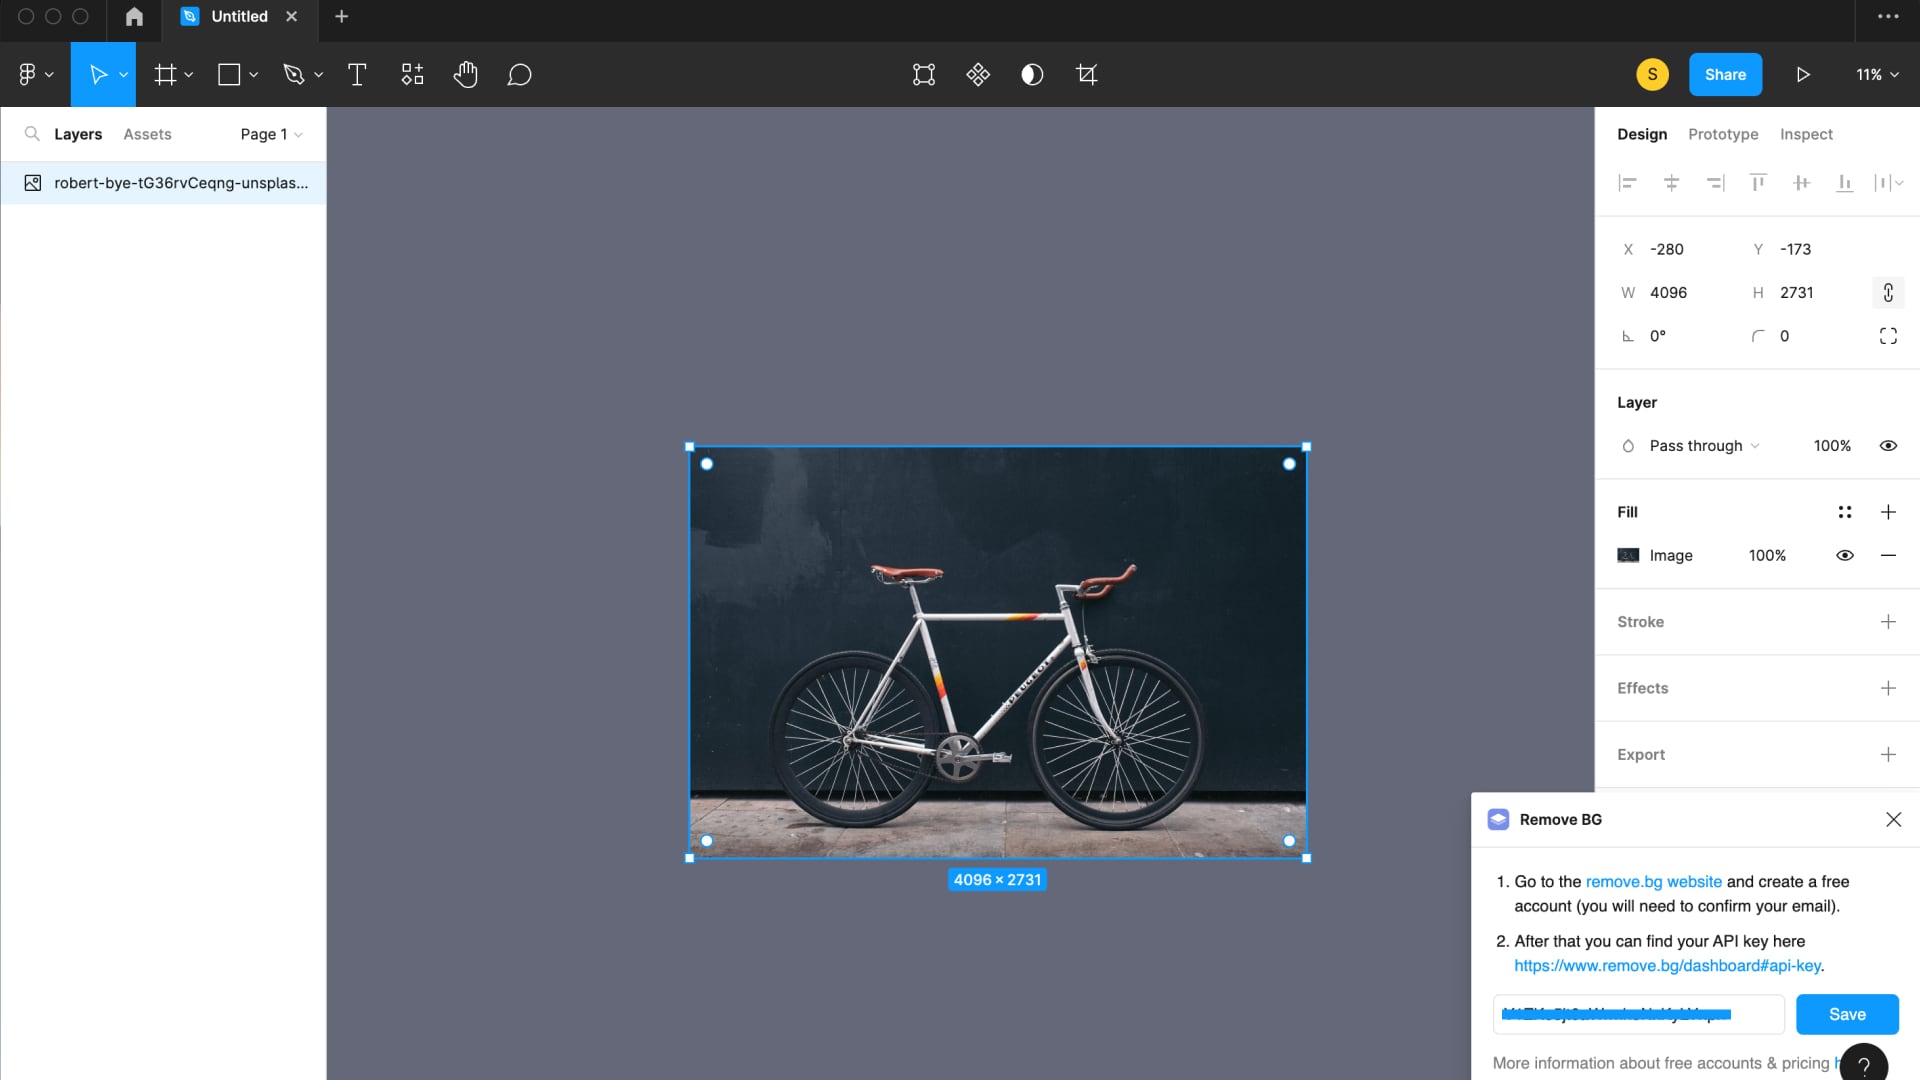
Task: Click the Mask contrast icon in toolbar
Action: tap(1032, 75)
